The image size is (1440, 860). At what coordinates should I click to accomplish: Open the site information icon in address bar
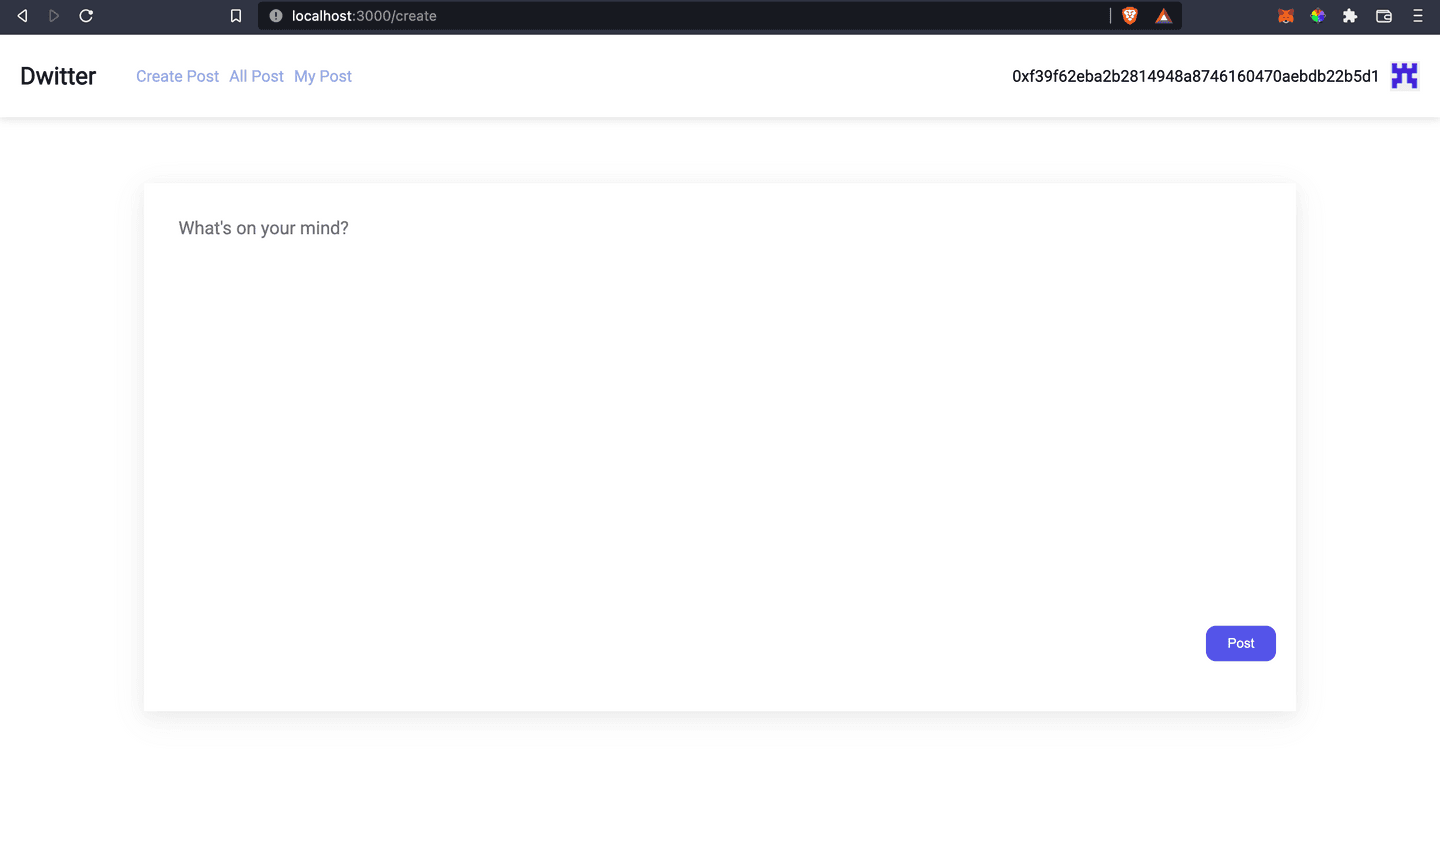[276, 16]
